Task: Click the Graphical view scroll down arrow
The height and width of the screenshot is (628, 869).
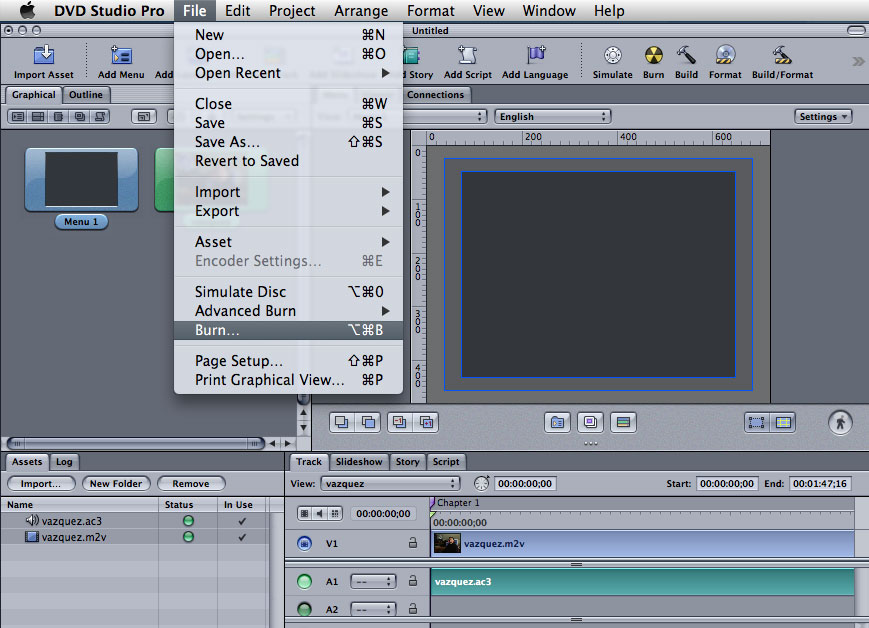Action: click(303, 427)
